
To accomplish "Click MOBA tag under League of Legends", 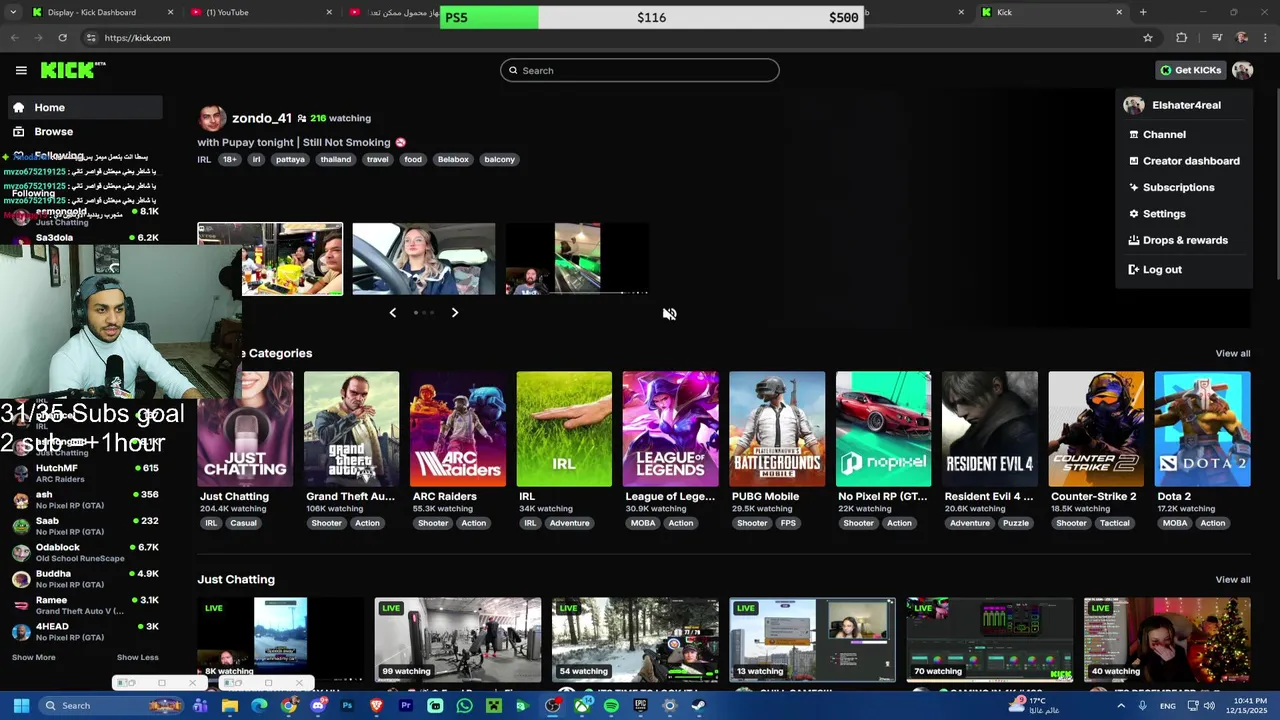I will click(x=643, y=523).
